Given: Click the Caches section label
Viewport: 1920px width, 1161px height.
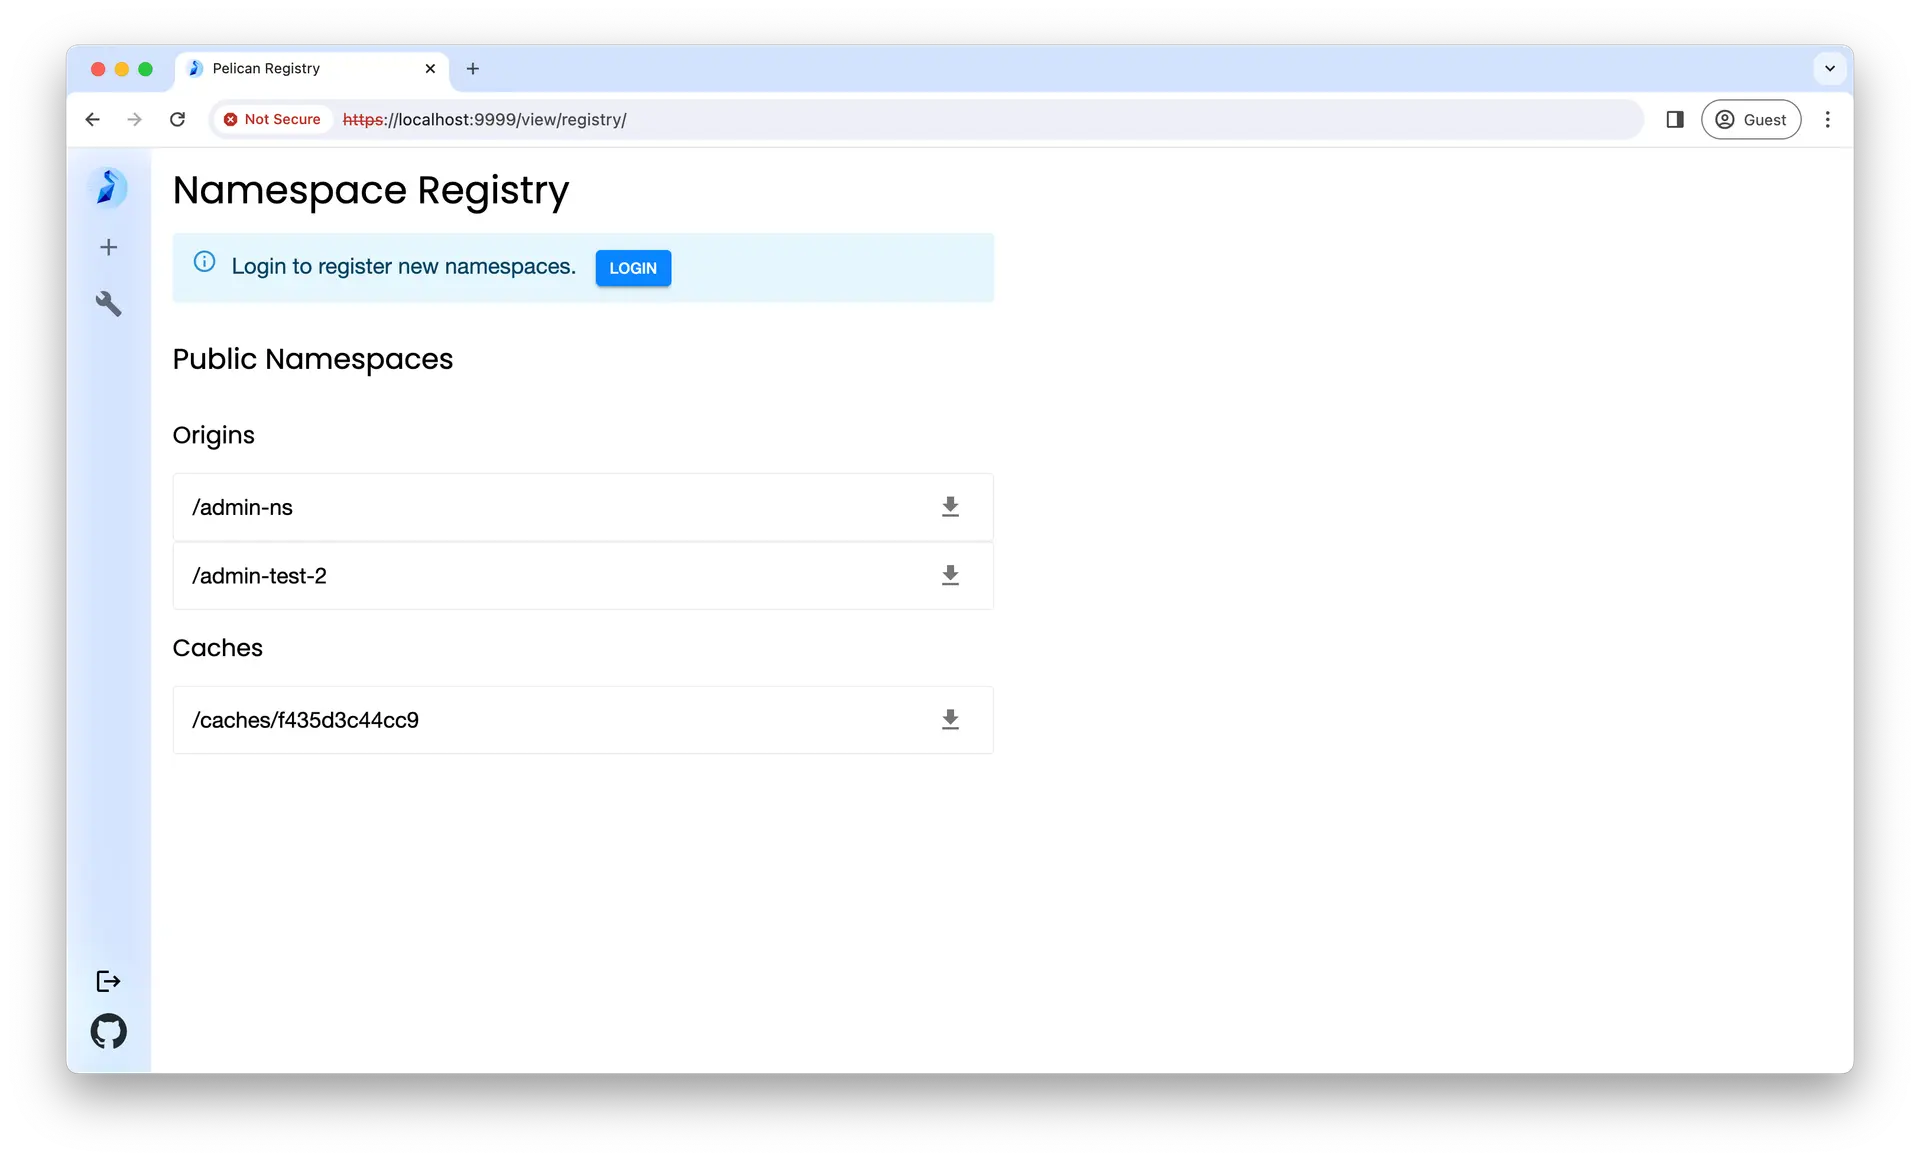Looking at the screenshot, I should click(x=218, y=648).
